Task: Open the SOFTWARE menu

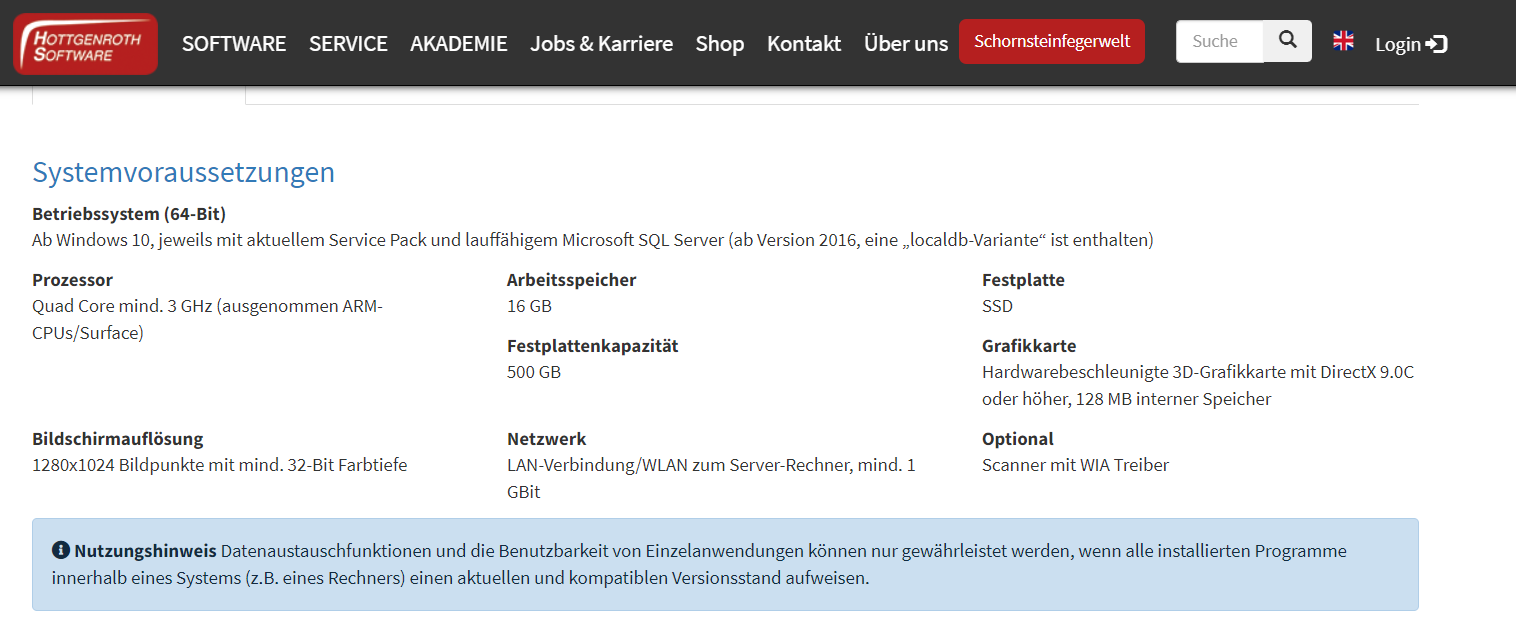Action: tap(233, 44)
